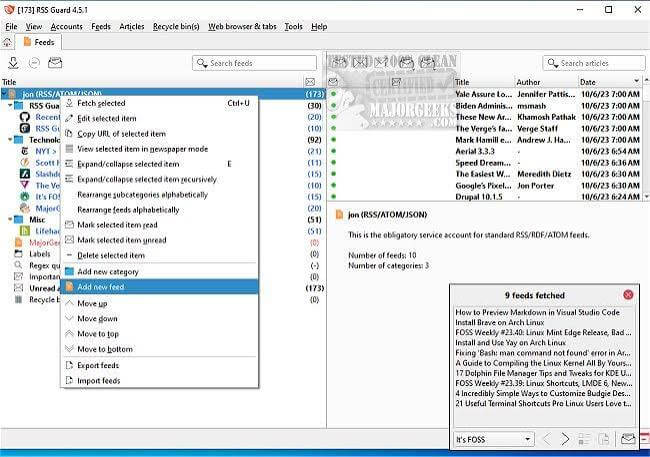Click the search icon in Search feeds box
The image size is (650, 457).
pos(202,63)
